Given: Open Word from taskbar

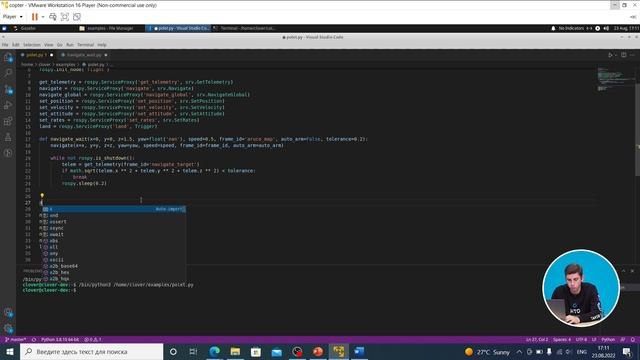Looking at the screenshot, I should tap(359, 351).
